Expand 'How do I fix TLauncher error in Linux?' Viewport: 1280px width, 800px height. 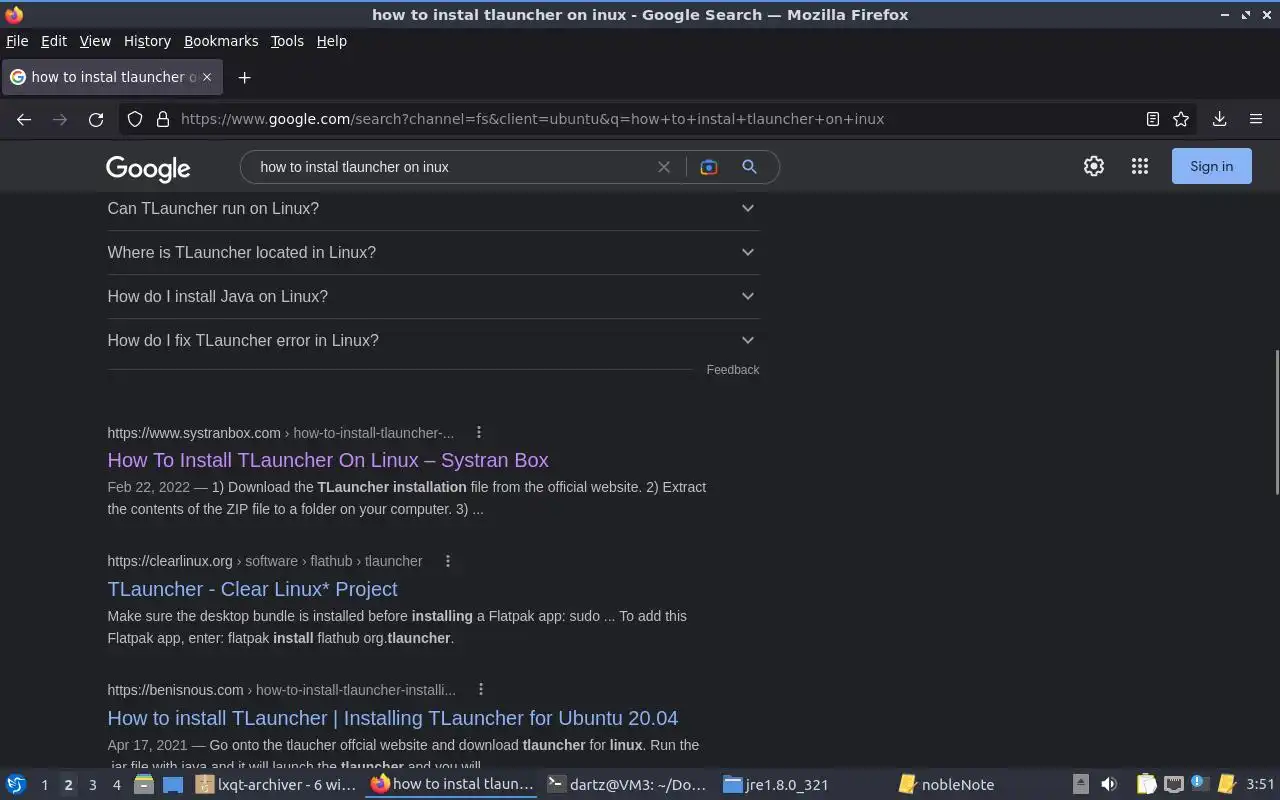433,340
